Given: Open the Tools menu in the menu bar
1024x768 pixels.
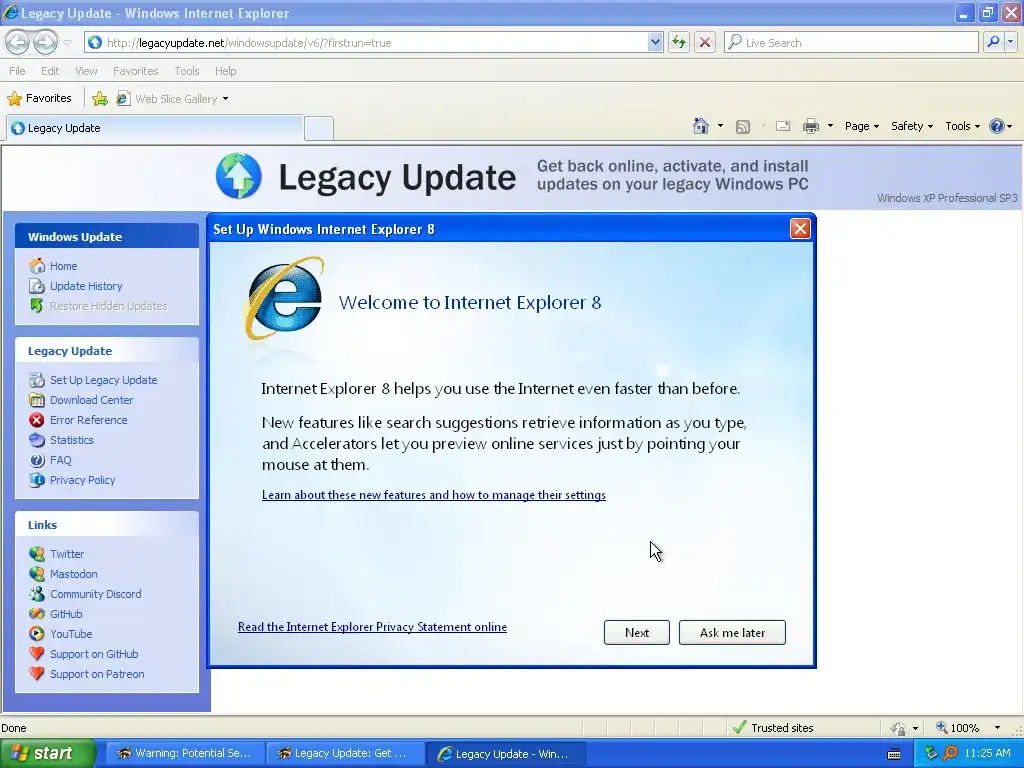Looking at the screenshot, I should (186, 71).
